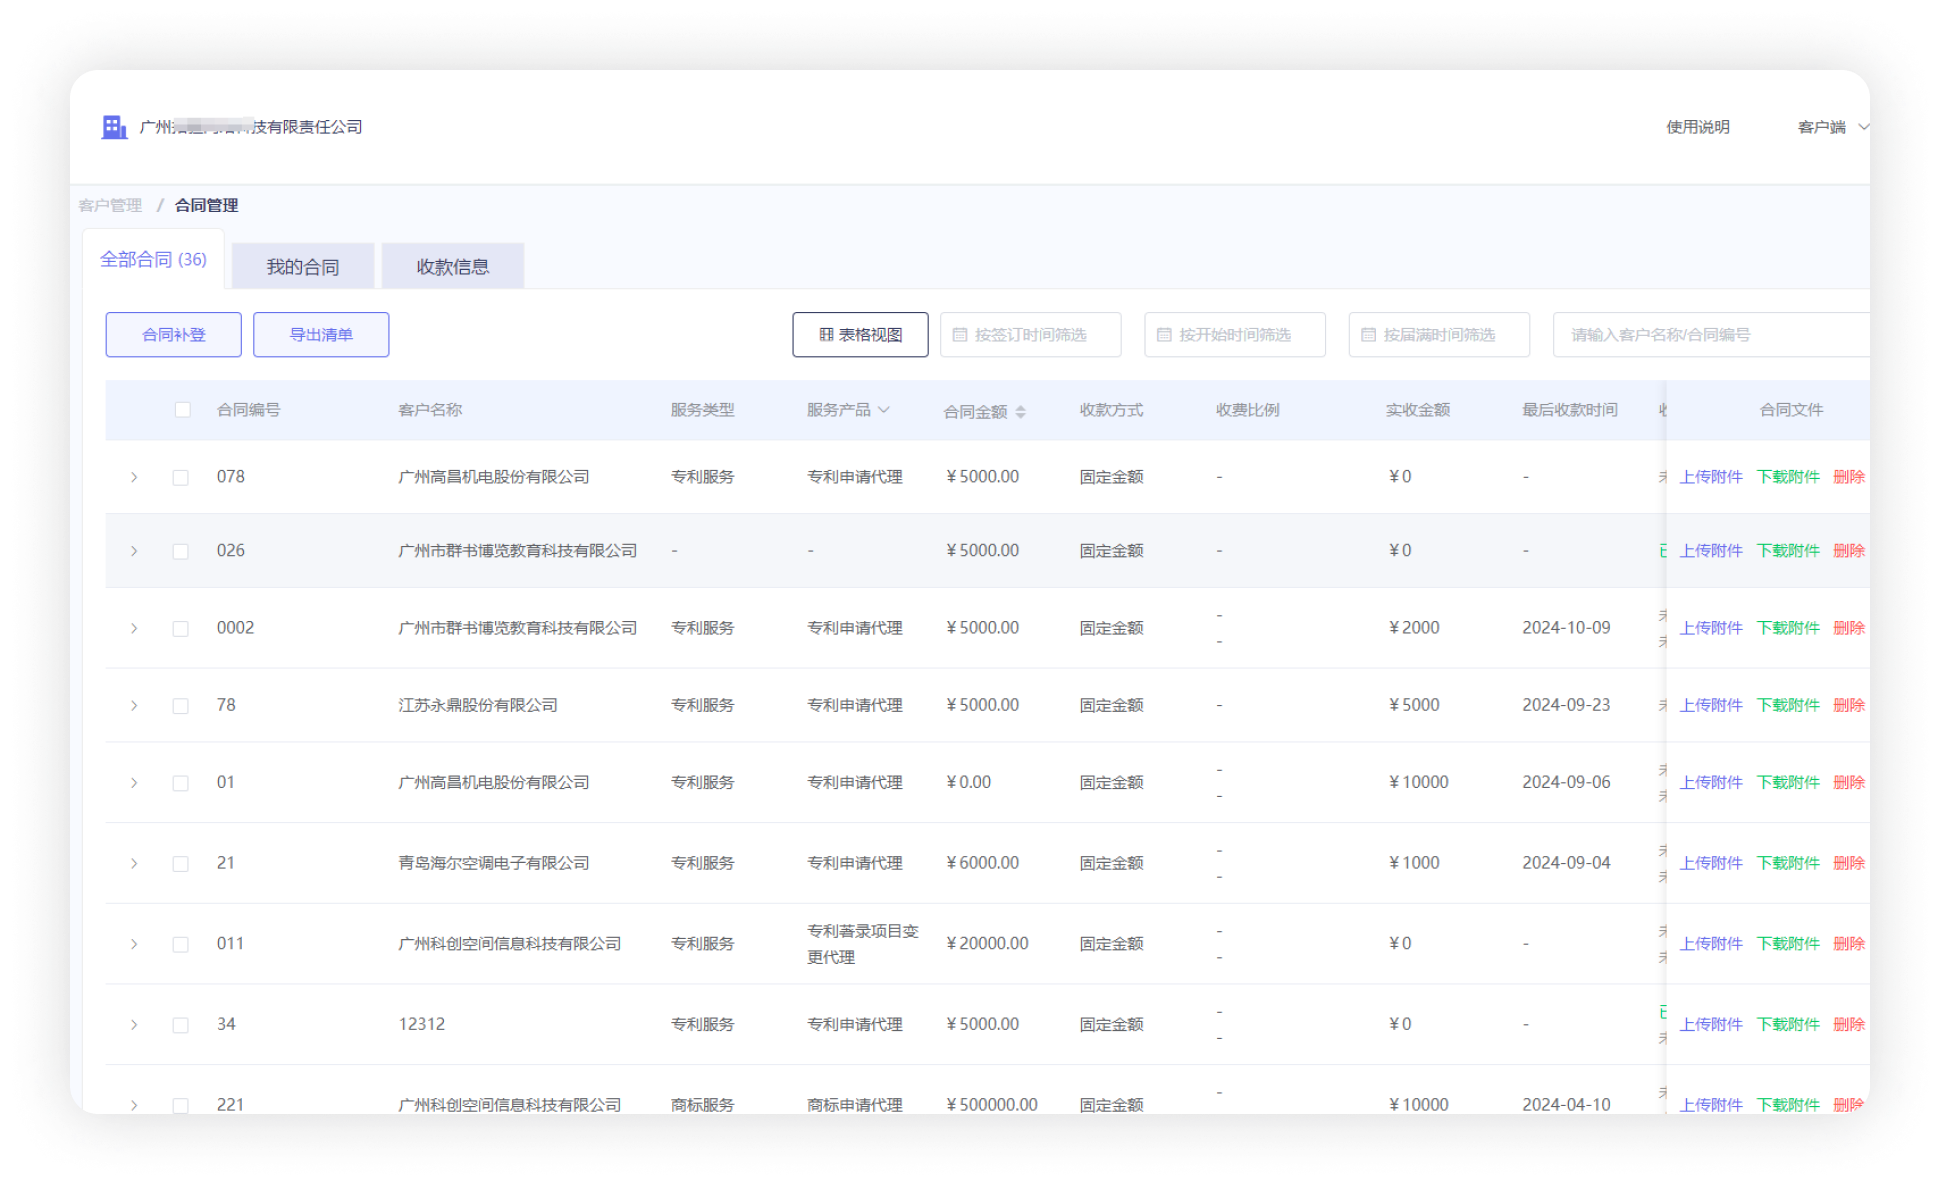Open the 客户端 dropdown arrow
This screenshot has height=1182, width=1938.
(1862, 127)
